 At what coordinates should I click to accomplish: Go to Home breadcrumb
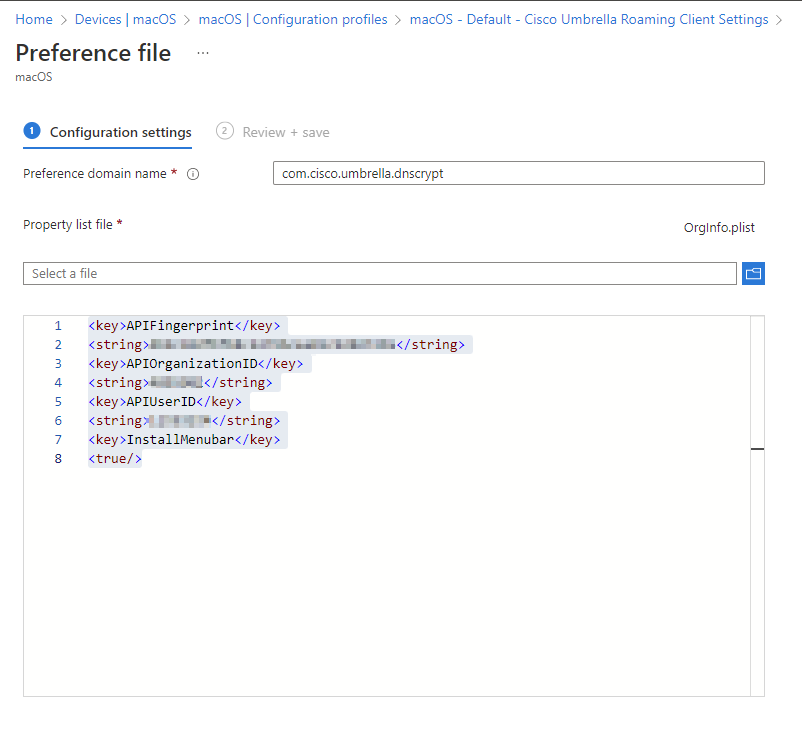34,19
